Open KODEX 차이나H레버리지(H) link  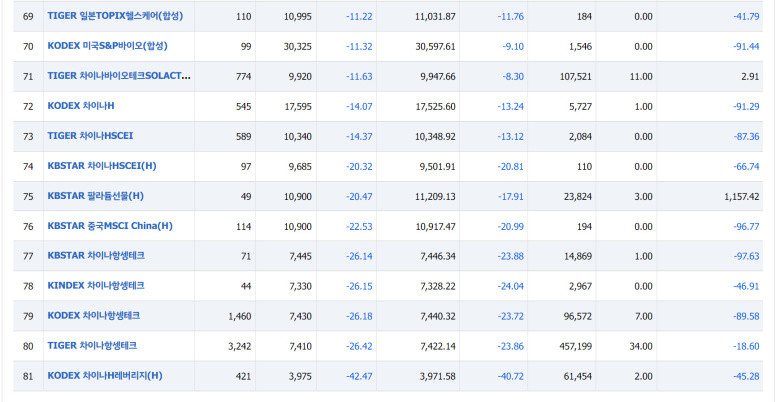[105, 376]
